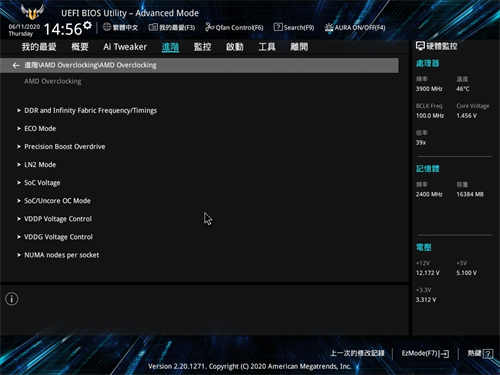Open the 離開 tab
Screen dimensions: 500x375
pyautogui.click(x=299, y=47)
